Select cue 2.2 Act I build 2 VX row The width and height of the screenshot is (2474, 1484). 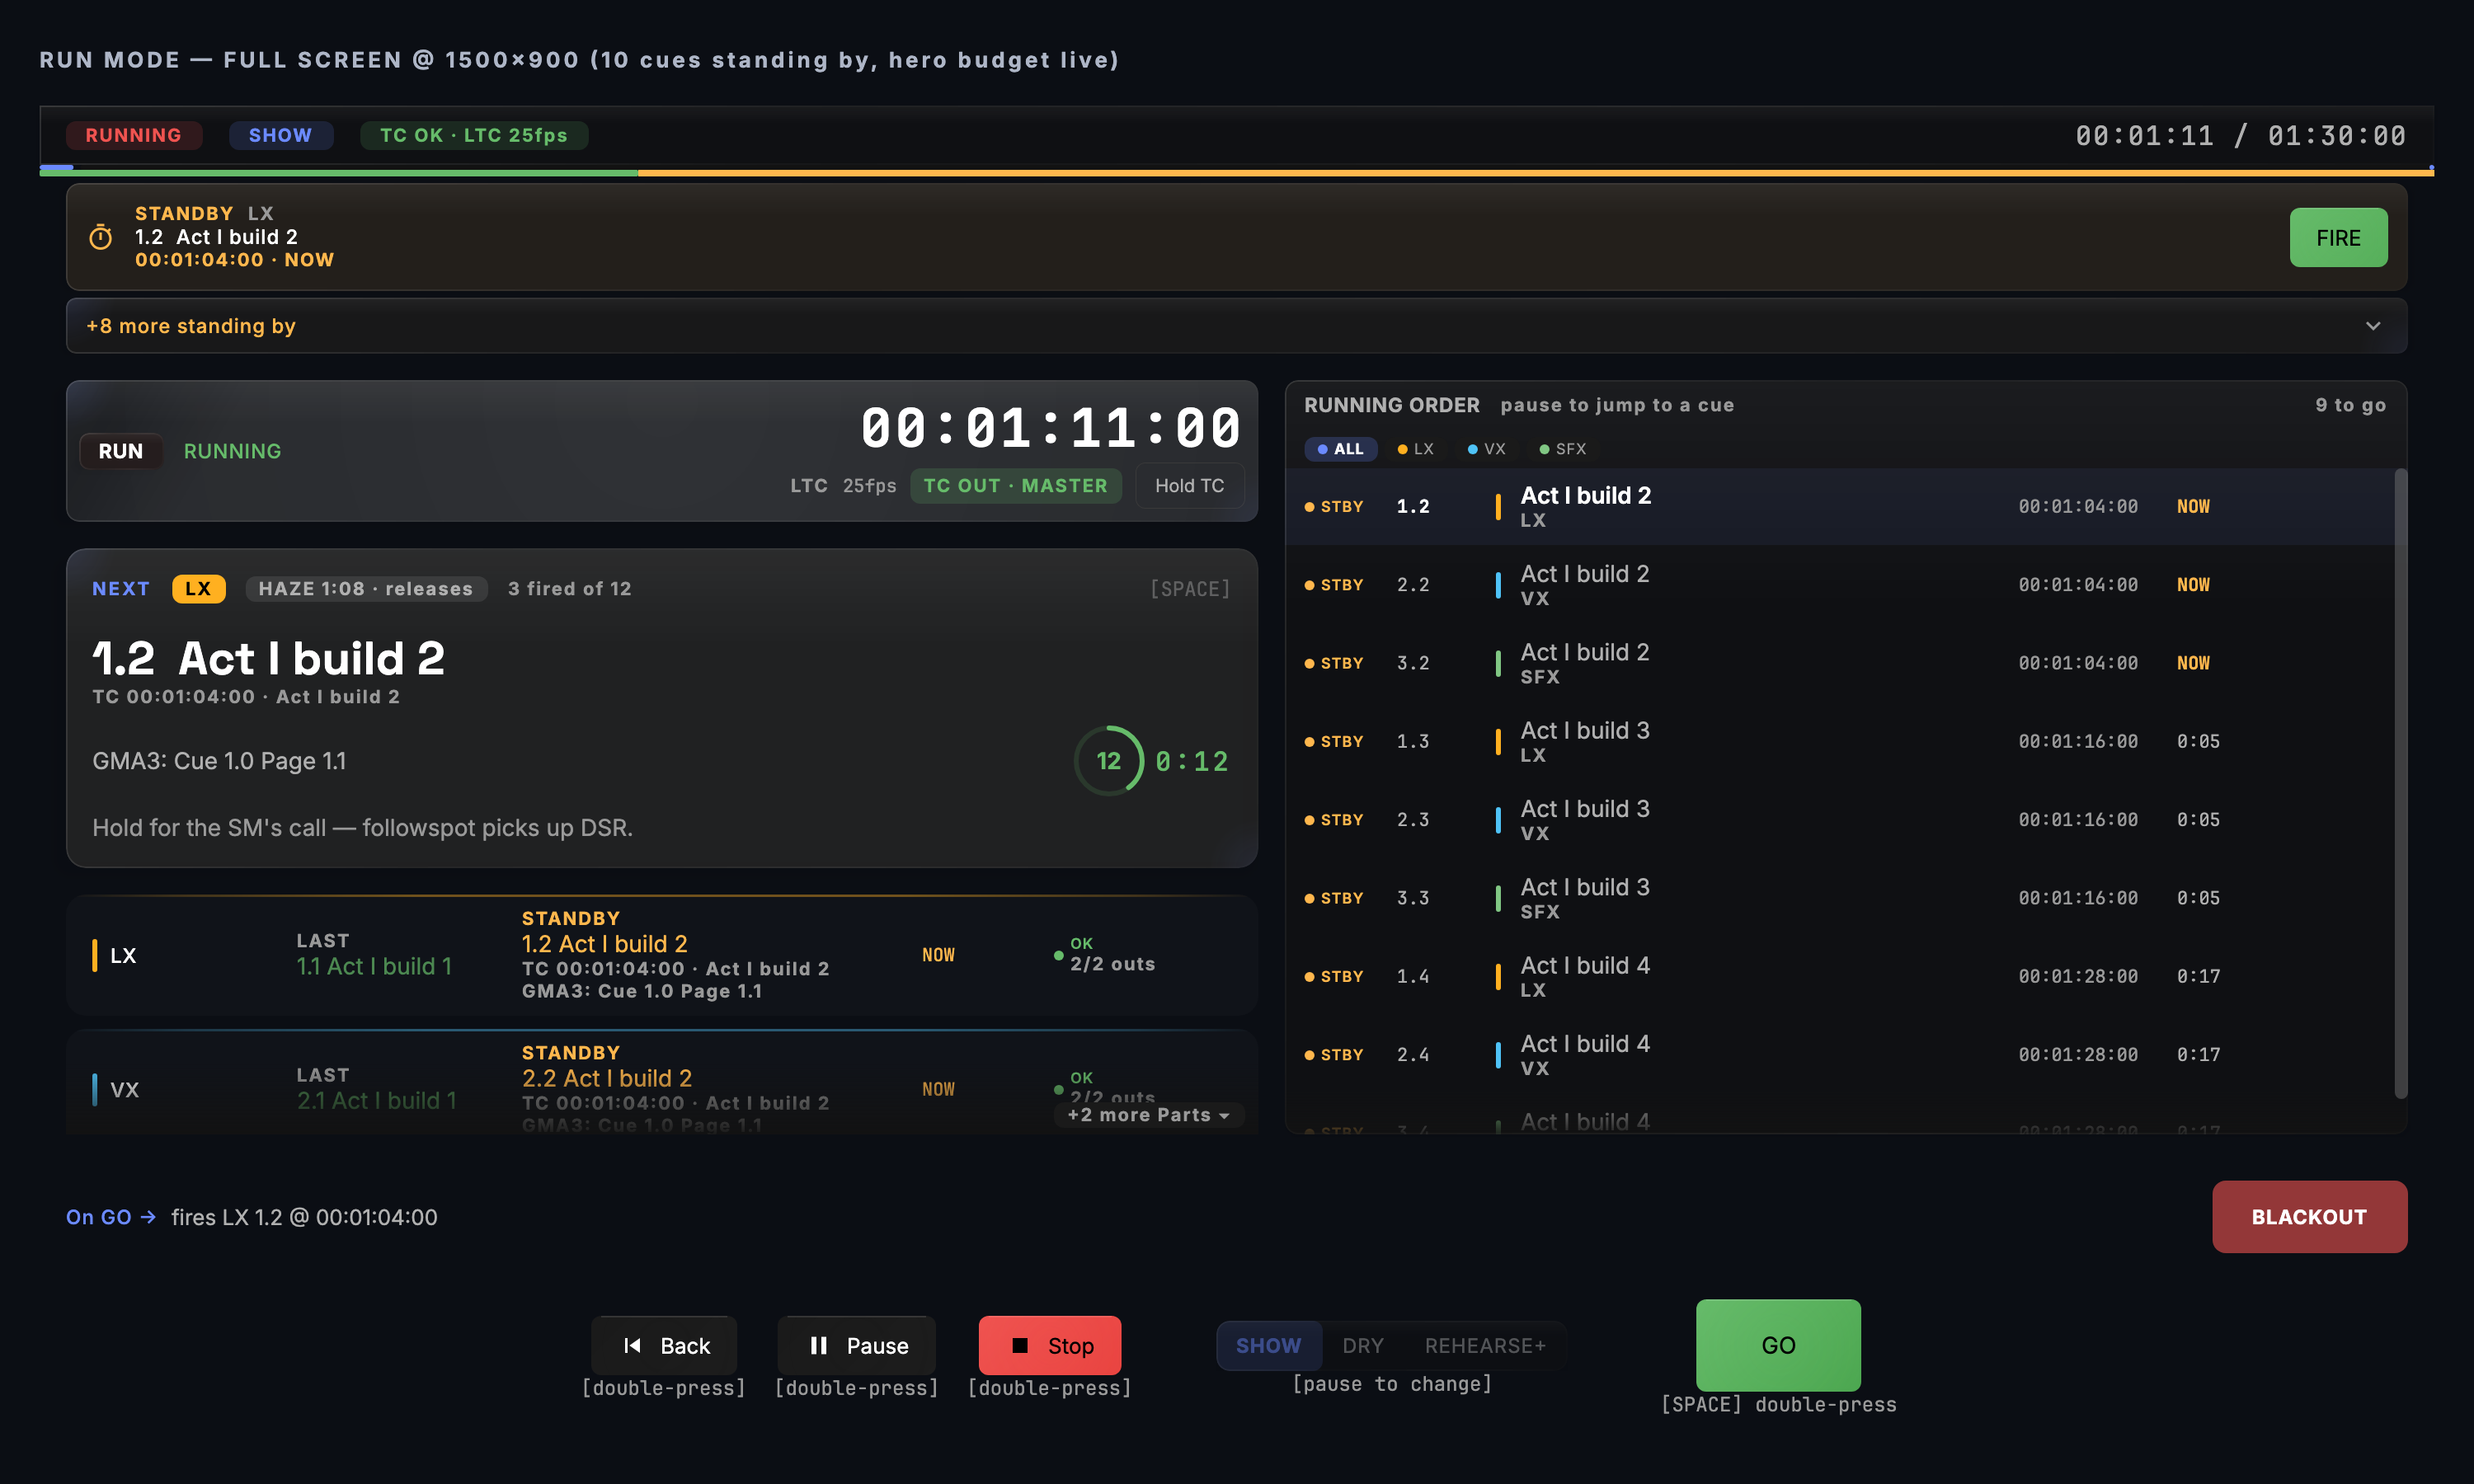[1840, 585]
